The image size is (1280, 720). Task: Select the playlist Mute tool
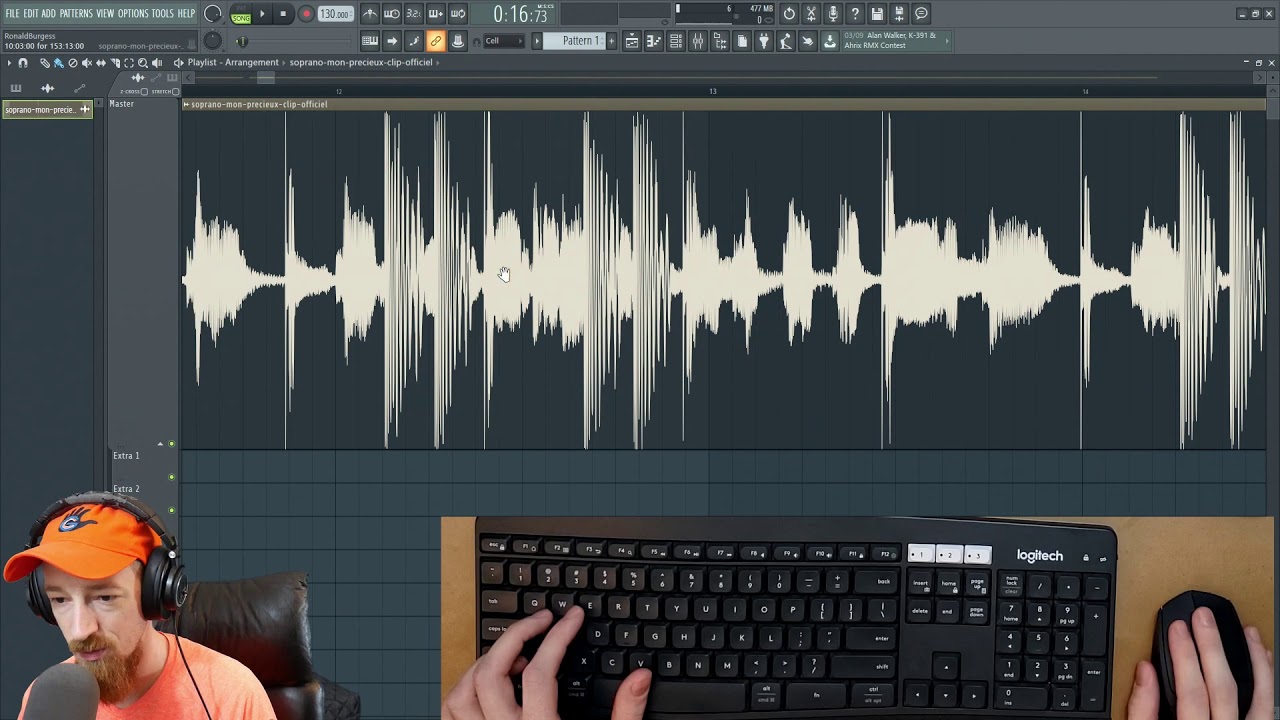pos(87,63)
